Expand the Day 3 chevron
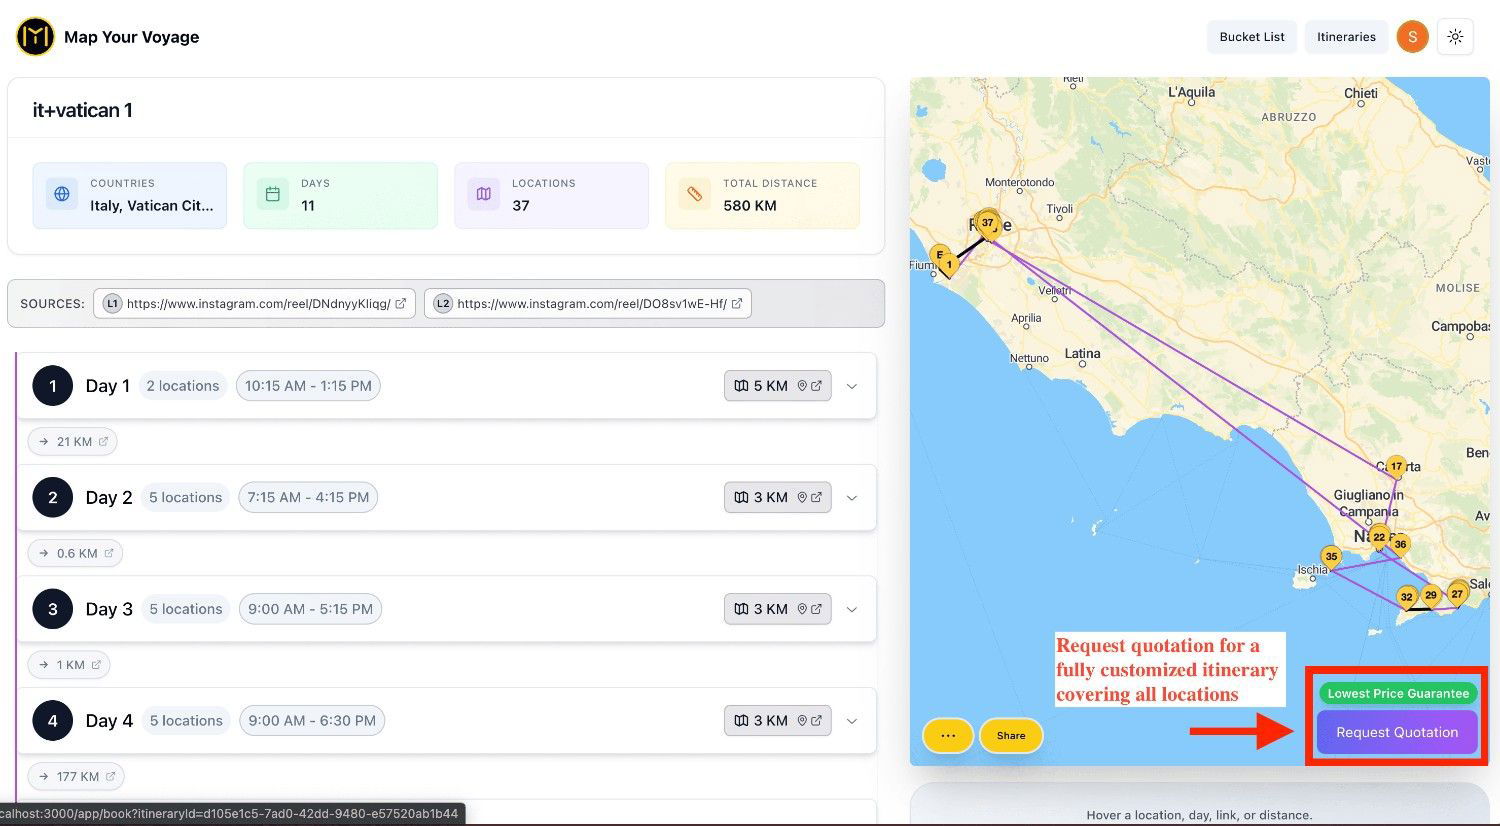The width and height of the screenshot is (1500, 826). click(852, 610)
